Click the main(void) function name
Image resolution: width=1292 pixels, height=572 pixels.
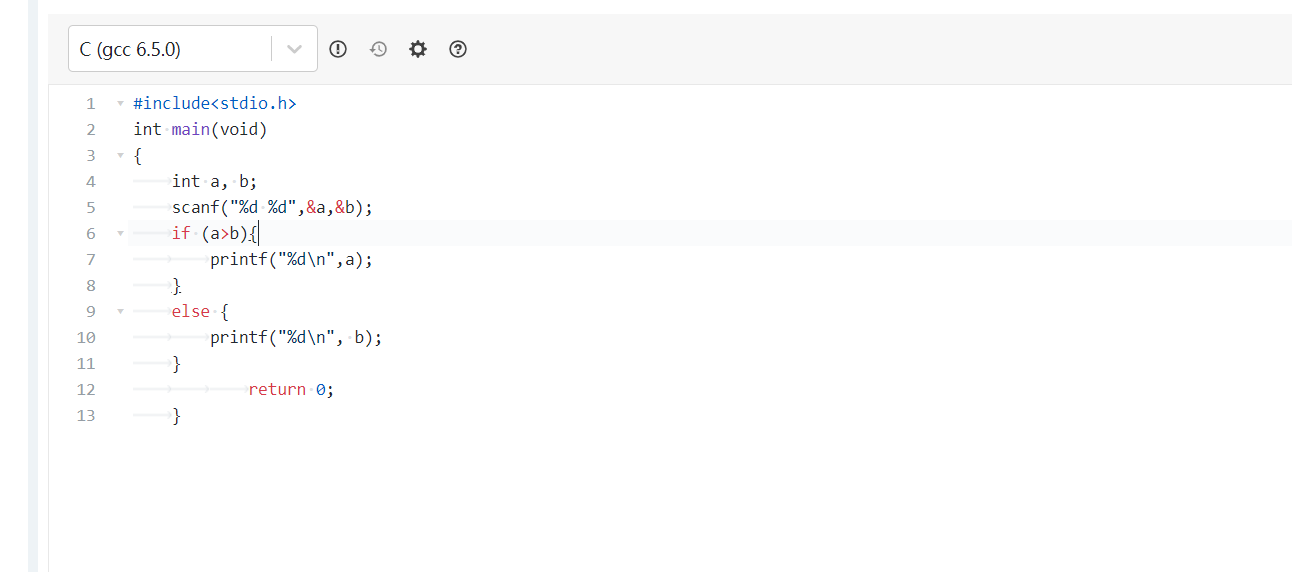coord(191,129)
